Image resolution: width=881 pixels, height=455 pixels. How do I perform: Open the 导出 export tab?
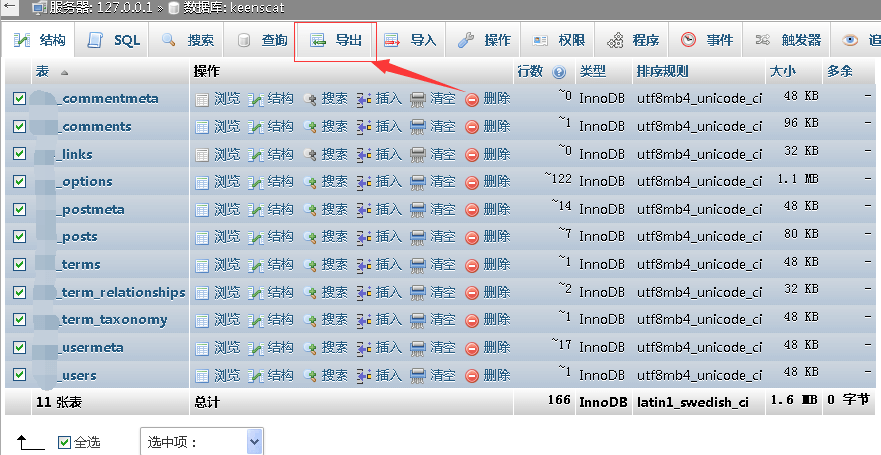pos(335,40)
